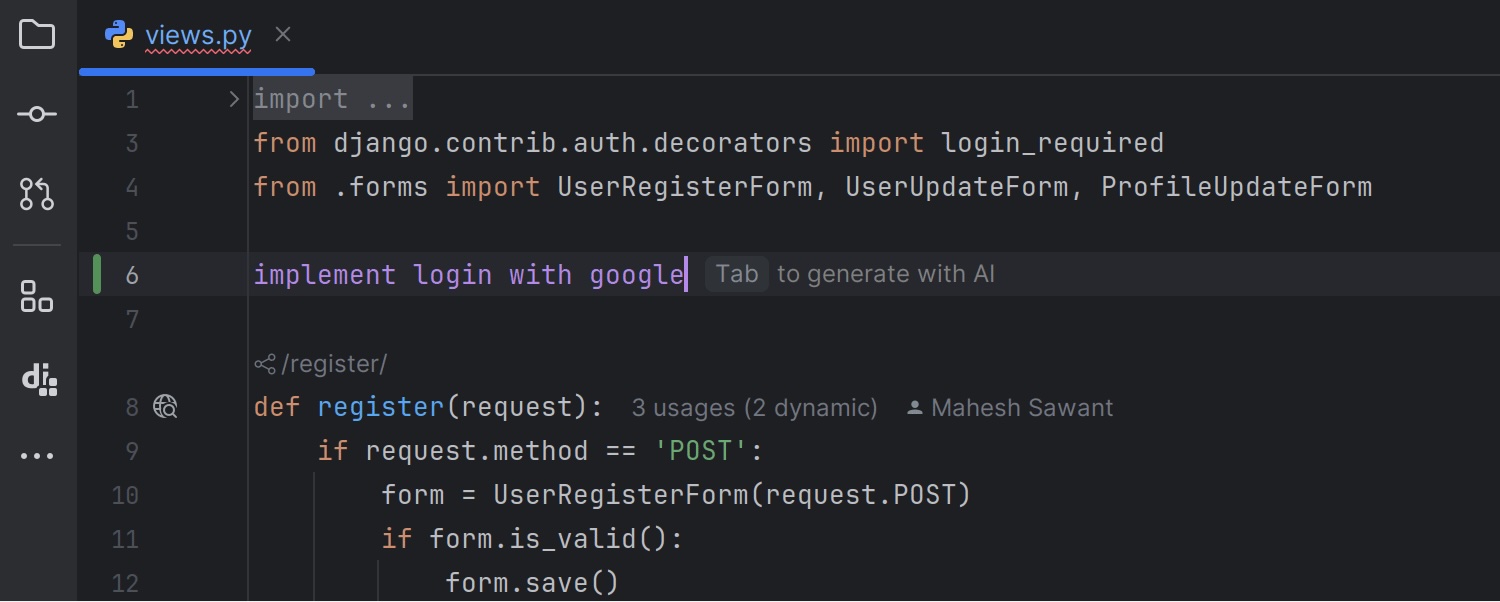Close the views.py tab
This screenshot has width=1500, height=602.
coord(281,33)
